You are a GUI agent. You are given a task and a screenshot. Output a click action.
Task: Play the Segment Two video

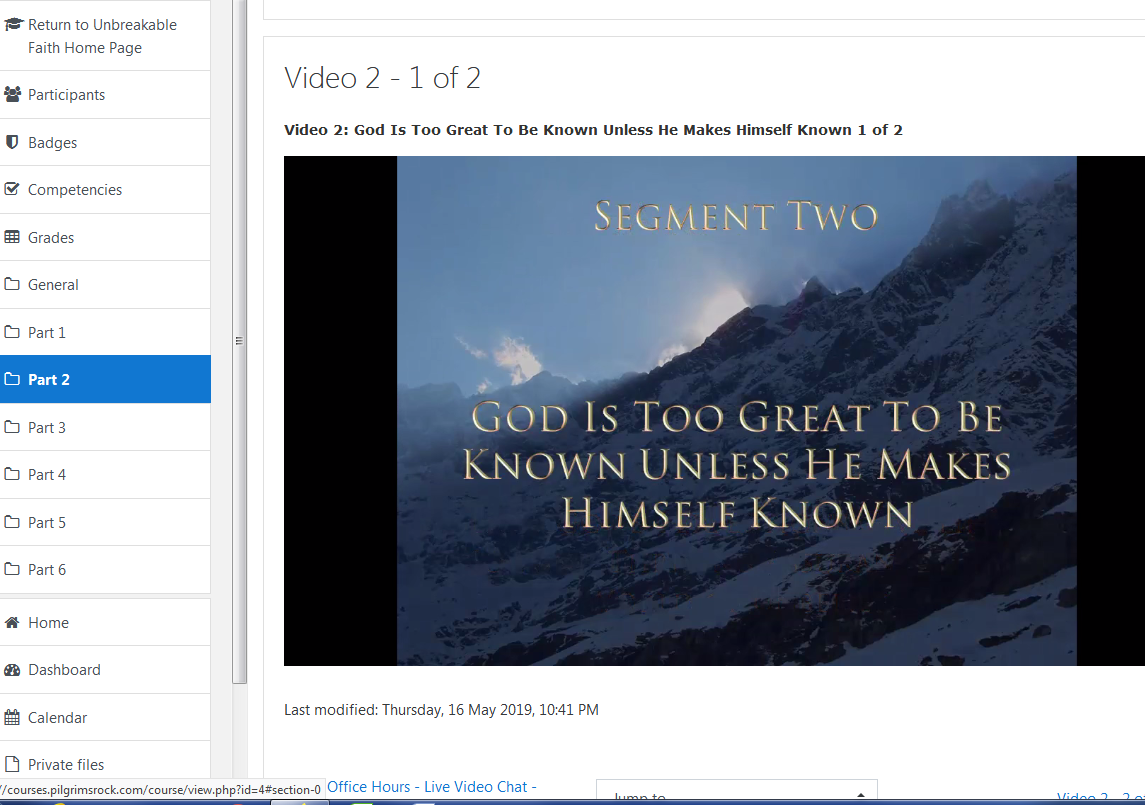coord(736,411)
